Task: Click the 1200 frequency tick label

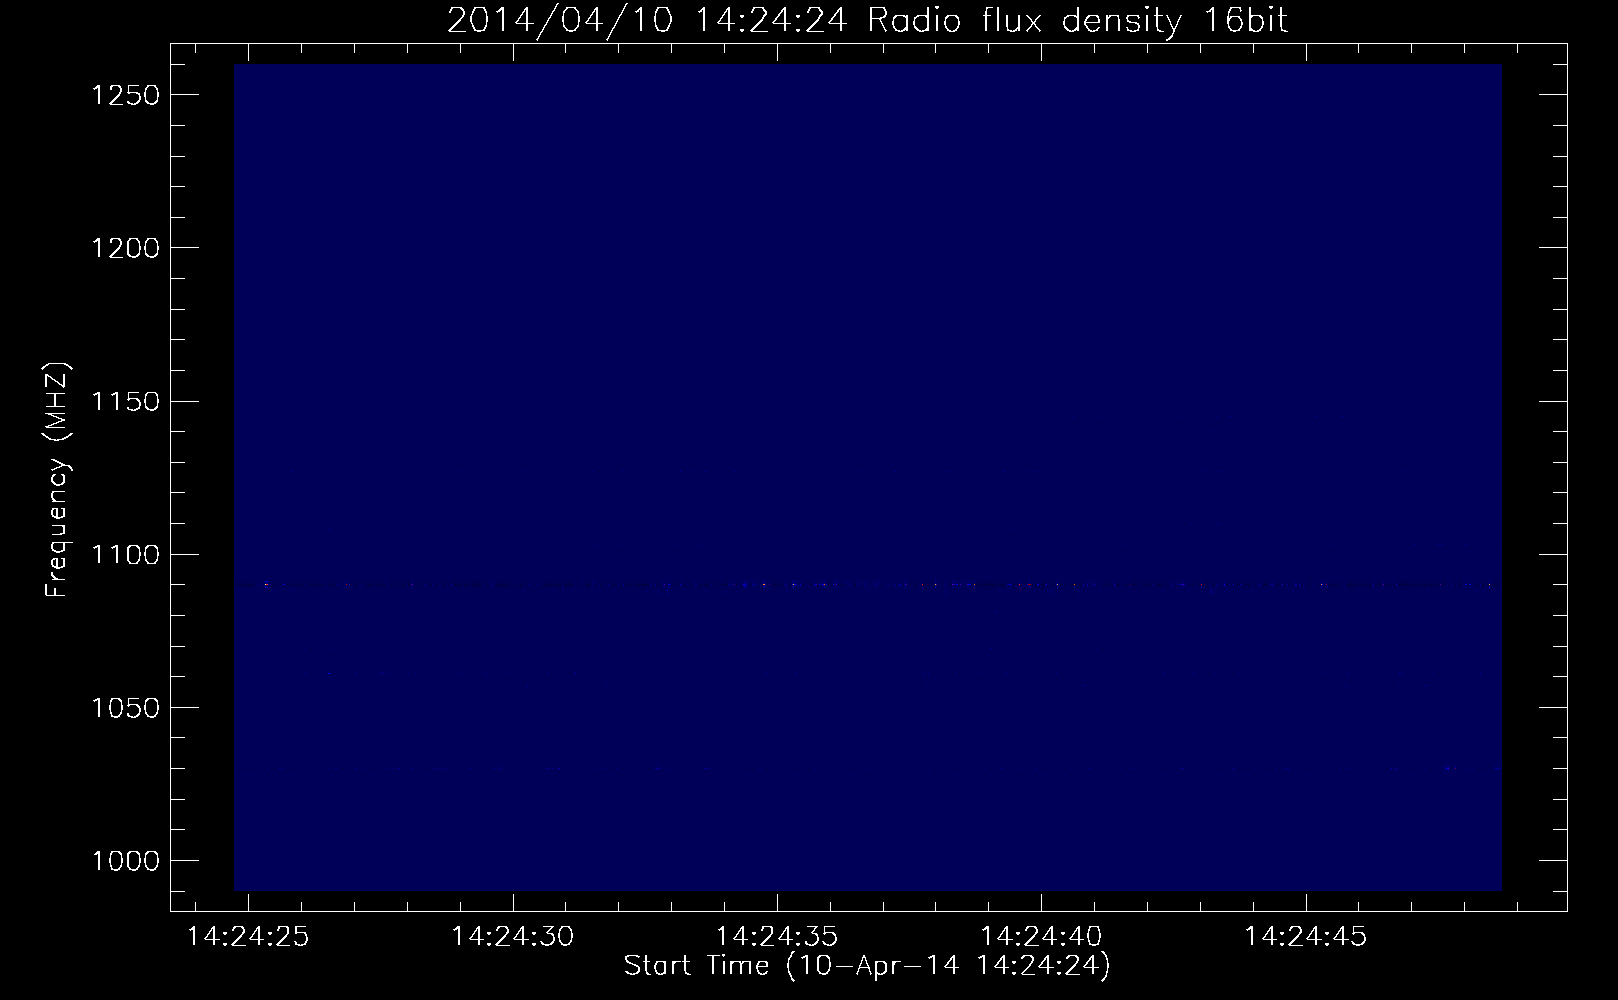Action: tap(125, 248)
